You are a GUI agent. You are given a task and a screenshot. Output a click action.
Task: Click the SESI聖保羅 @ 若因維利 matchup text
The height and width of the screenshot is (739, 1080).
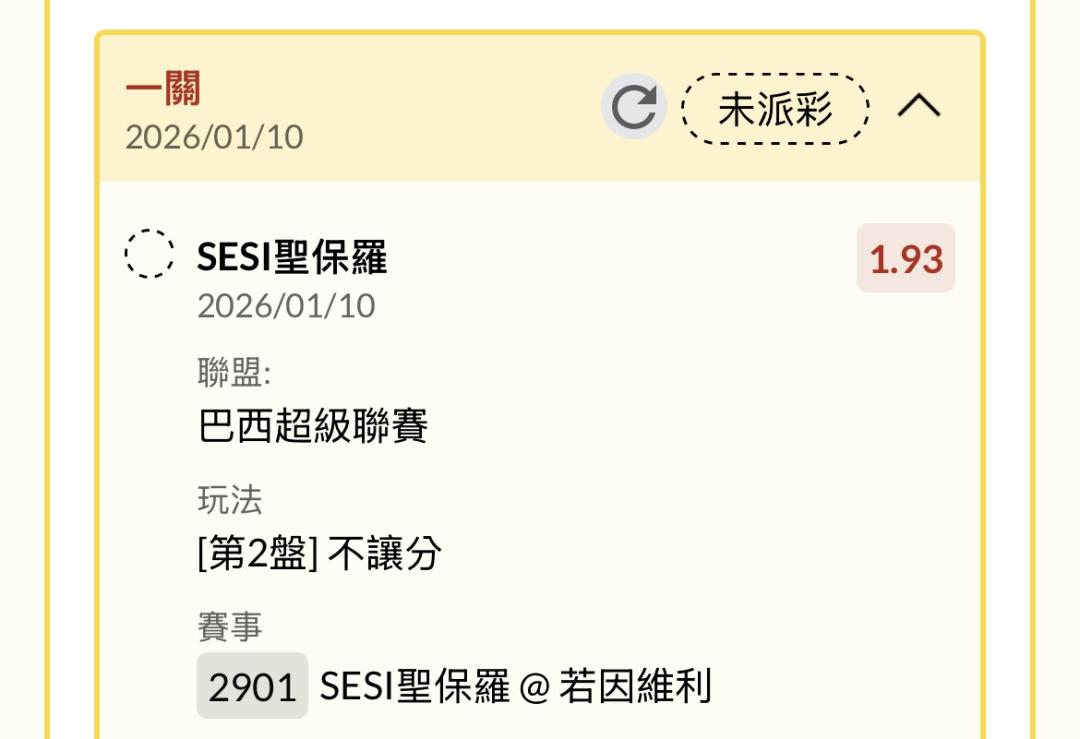[515, 687]
